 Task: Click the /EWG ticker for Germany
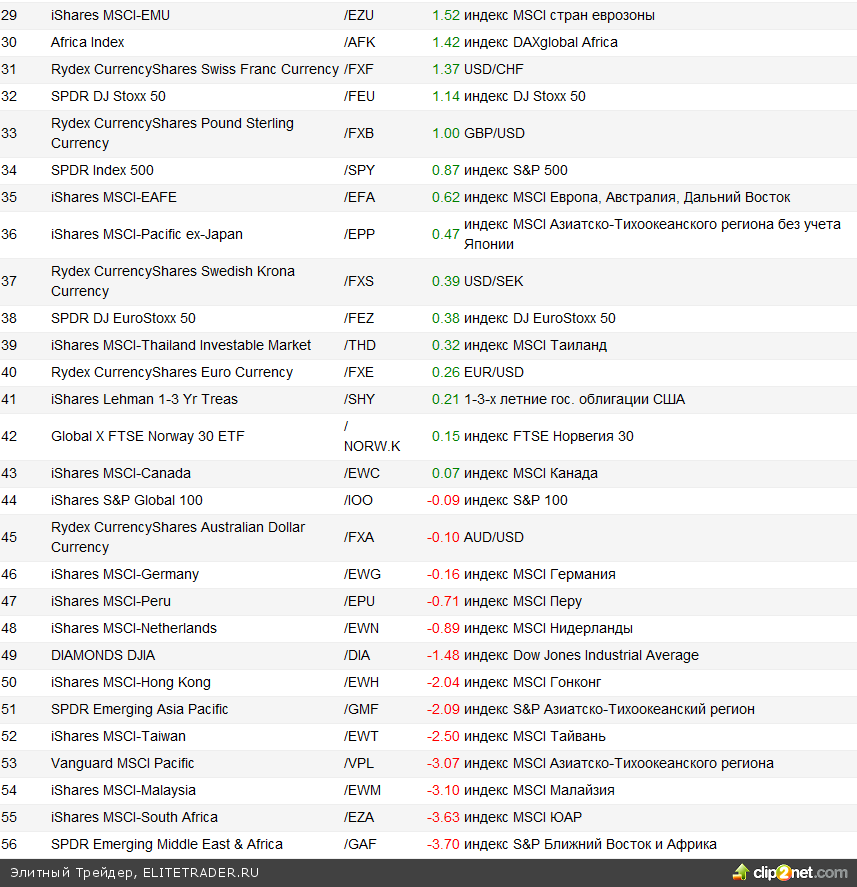[362, 574]
